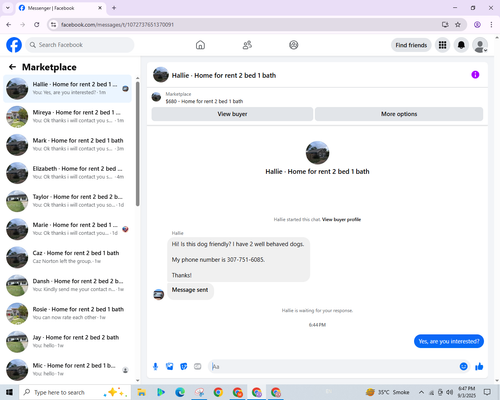The image size is (500, 400).
Task: Click the View buyer button
Action: pyautogui.click(x=232, y=114)
